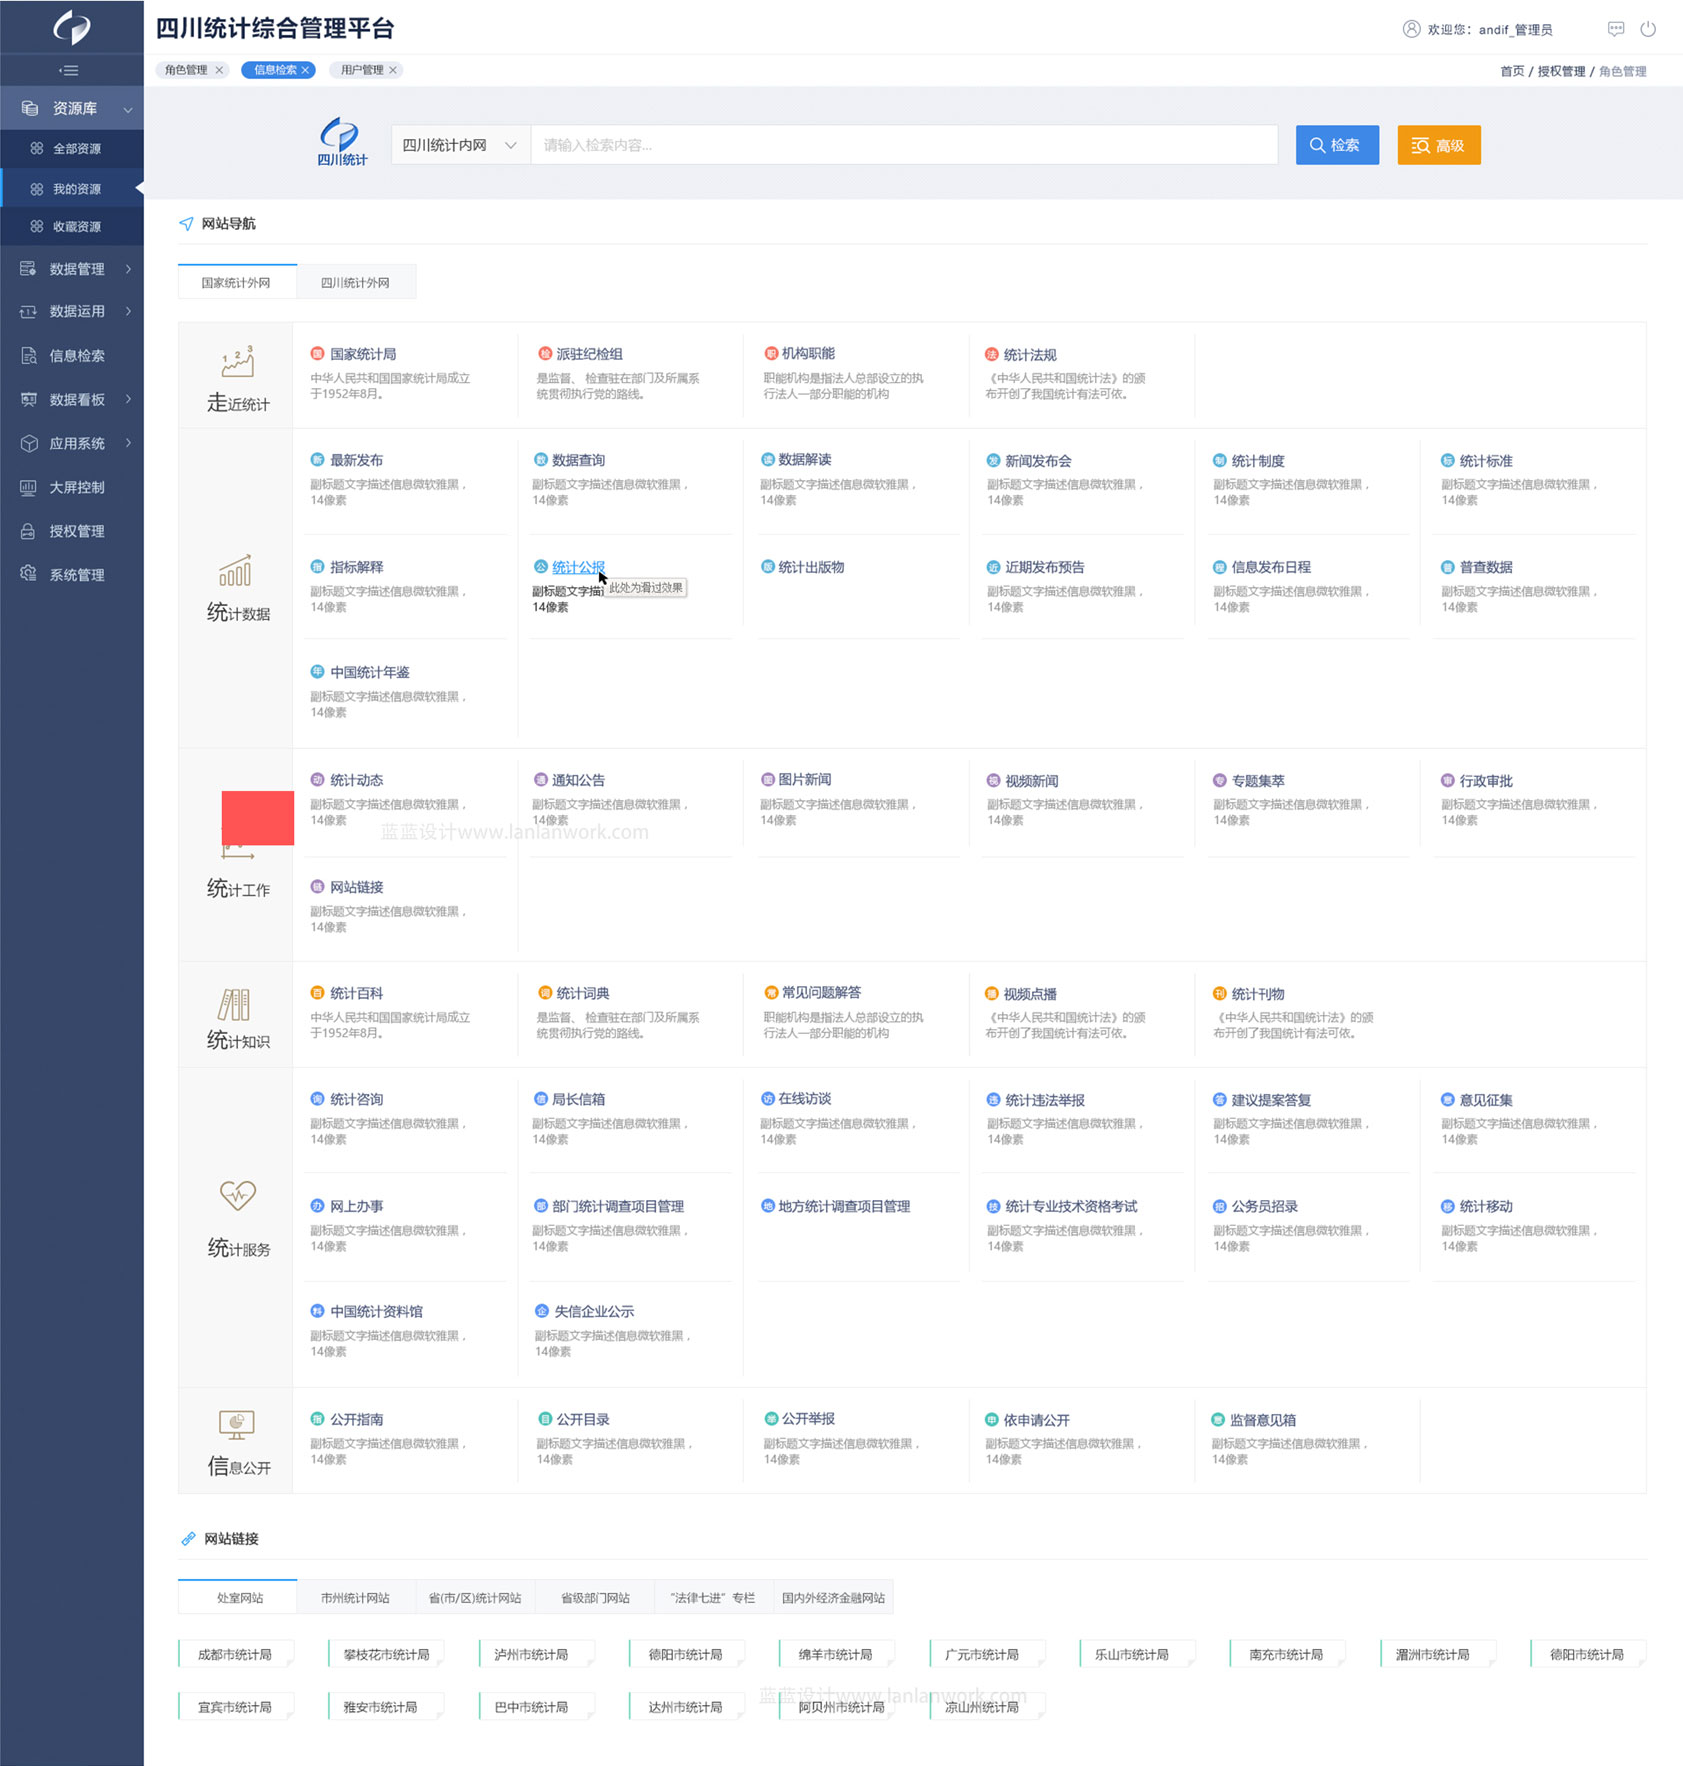
Task: Click the orange 高级 advanced button
Action: tap(1438, 145)
